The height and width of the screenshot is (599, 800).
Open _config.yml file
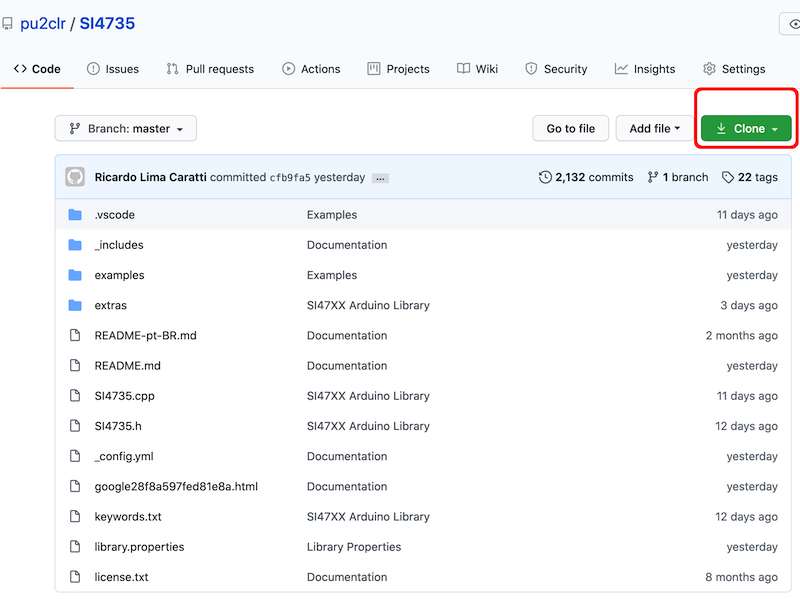point(124,456)
